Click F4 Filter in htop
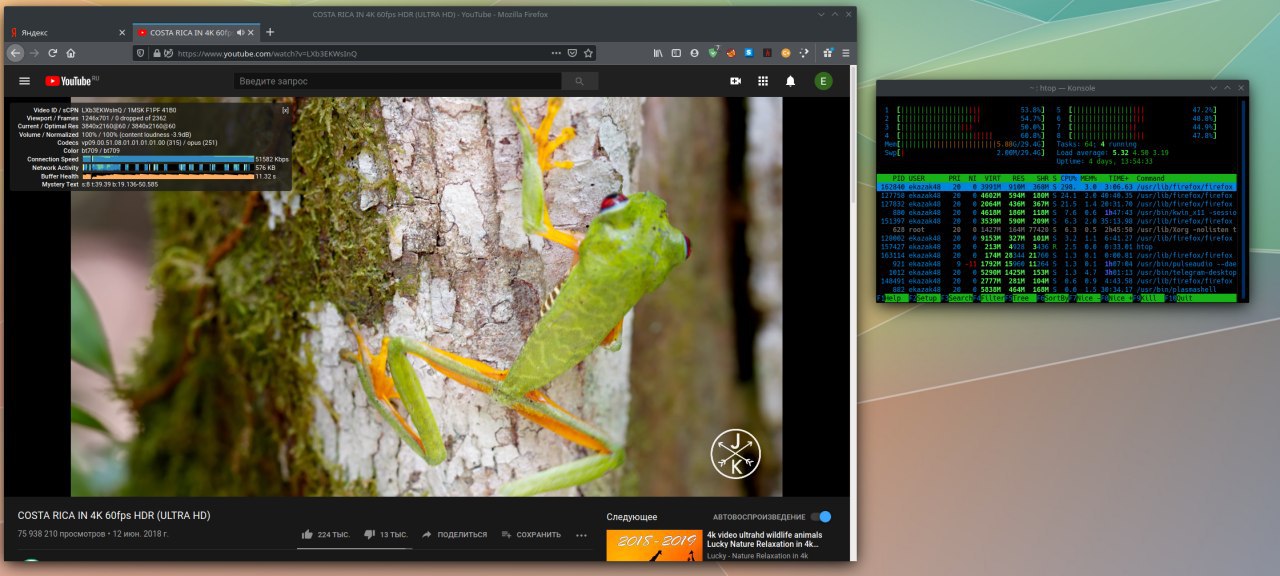Screen dimensions: 1280x576 pyautogui.click(x=991, y=298)
